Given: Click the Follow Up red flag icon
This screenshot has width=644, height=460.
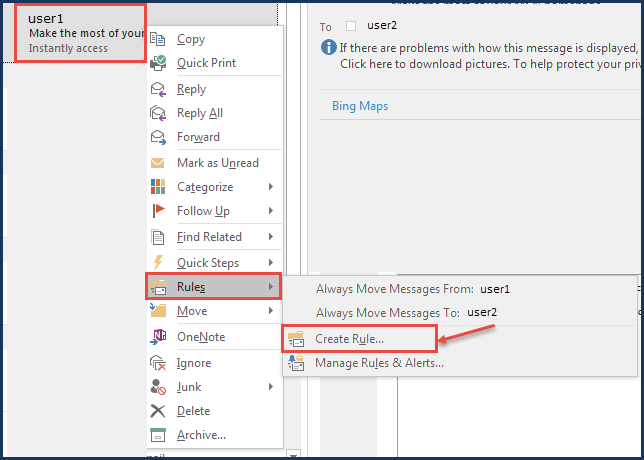Looking at the screenshot, I should (158, 211).
